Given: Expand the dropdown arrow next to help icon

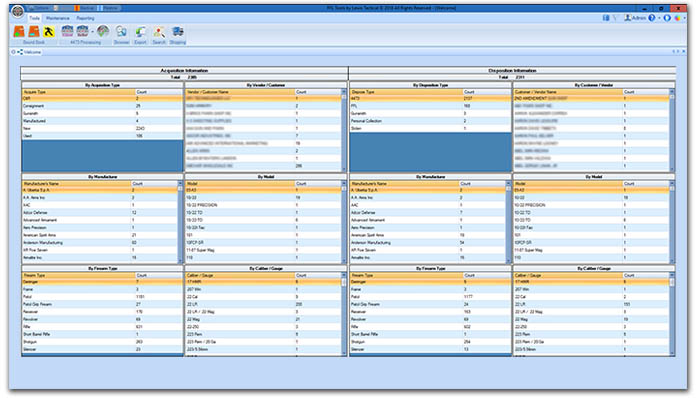Looking at the screenshot, I should (x=659, y=18).
